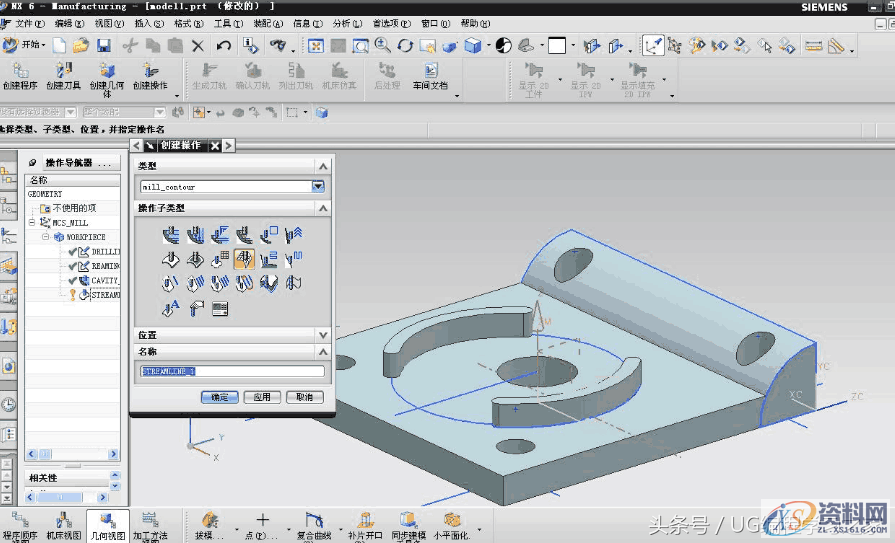895x543 pixels.
Task: Select the highlighted Streamline operation subtype icon
Action: (x=244, y=260)
